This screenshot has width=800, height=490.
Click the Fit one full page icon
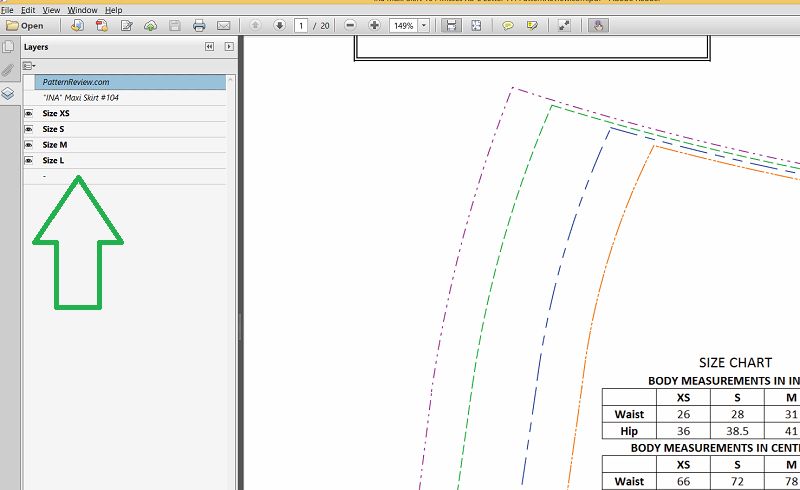(x=476, y=26)
